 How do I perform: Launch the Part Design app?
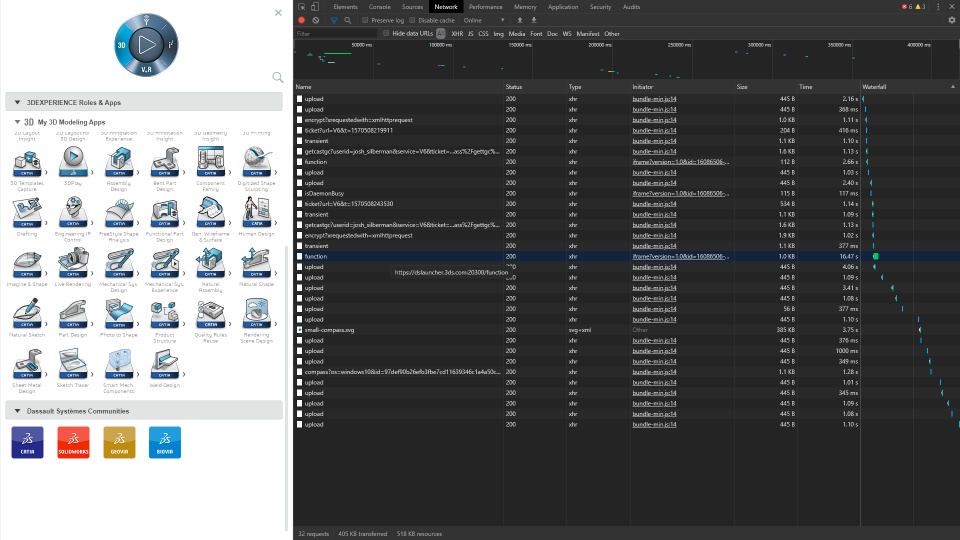click(x=73, y=314)
